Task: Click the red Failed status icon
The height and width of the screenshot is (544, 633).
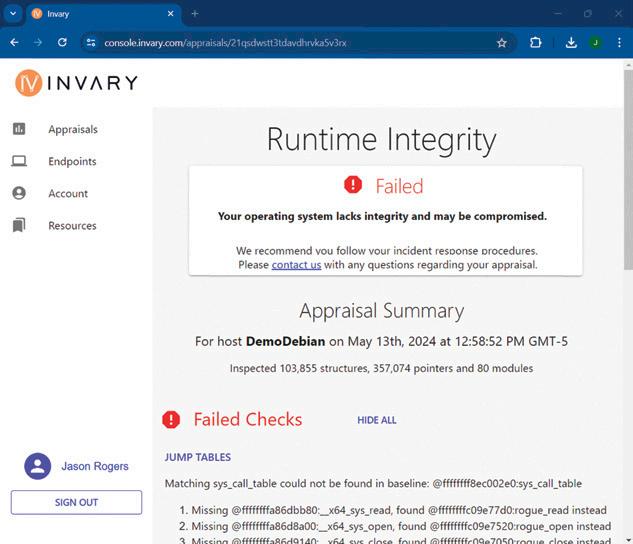Action: [x=353, y=185]
